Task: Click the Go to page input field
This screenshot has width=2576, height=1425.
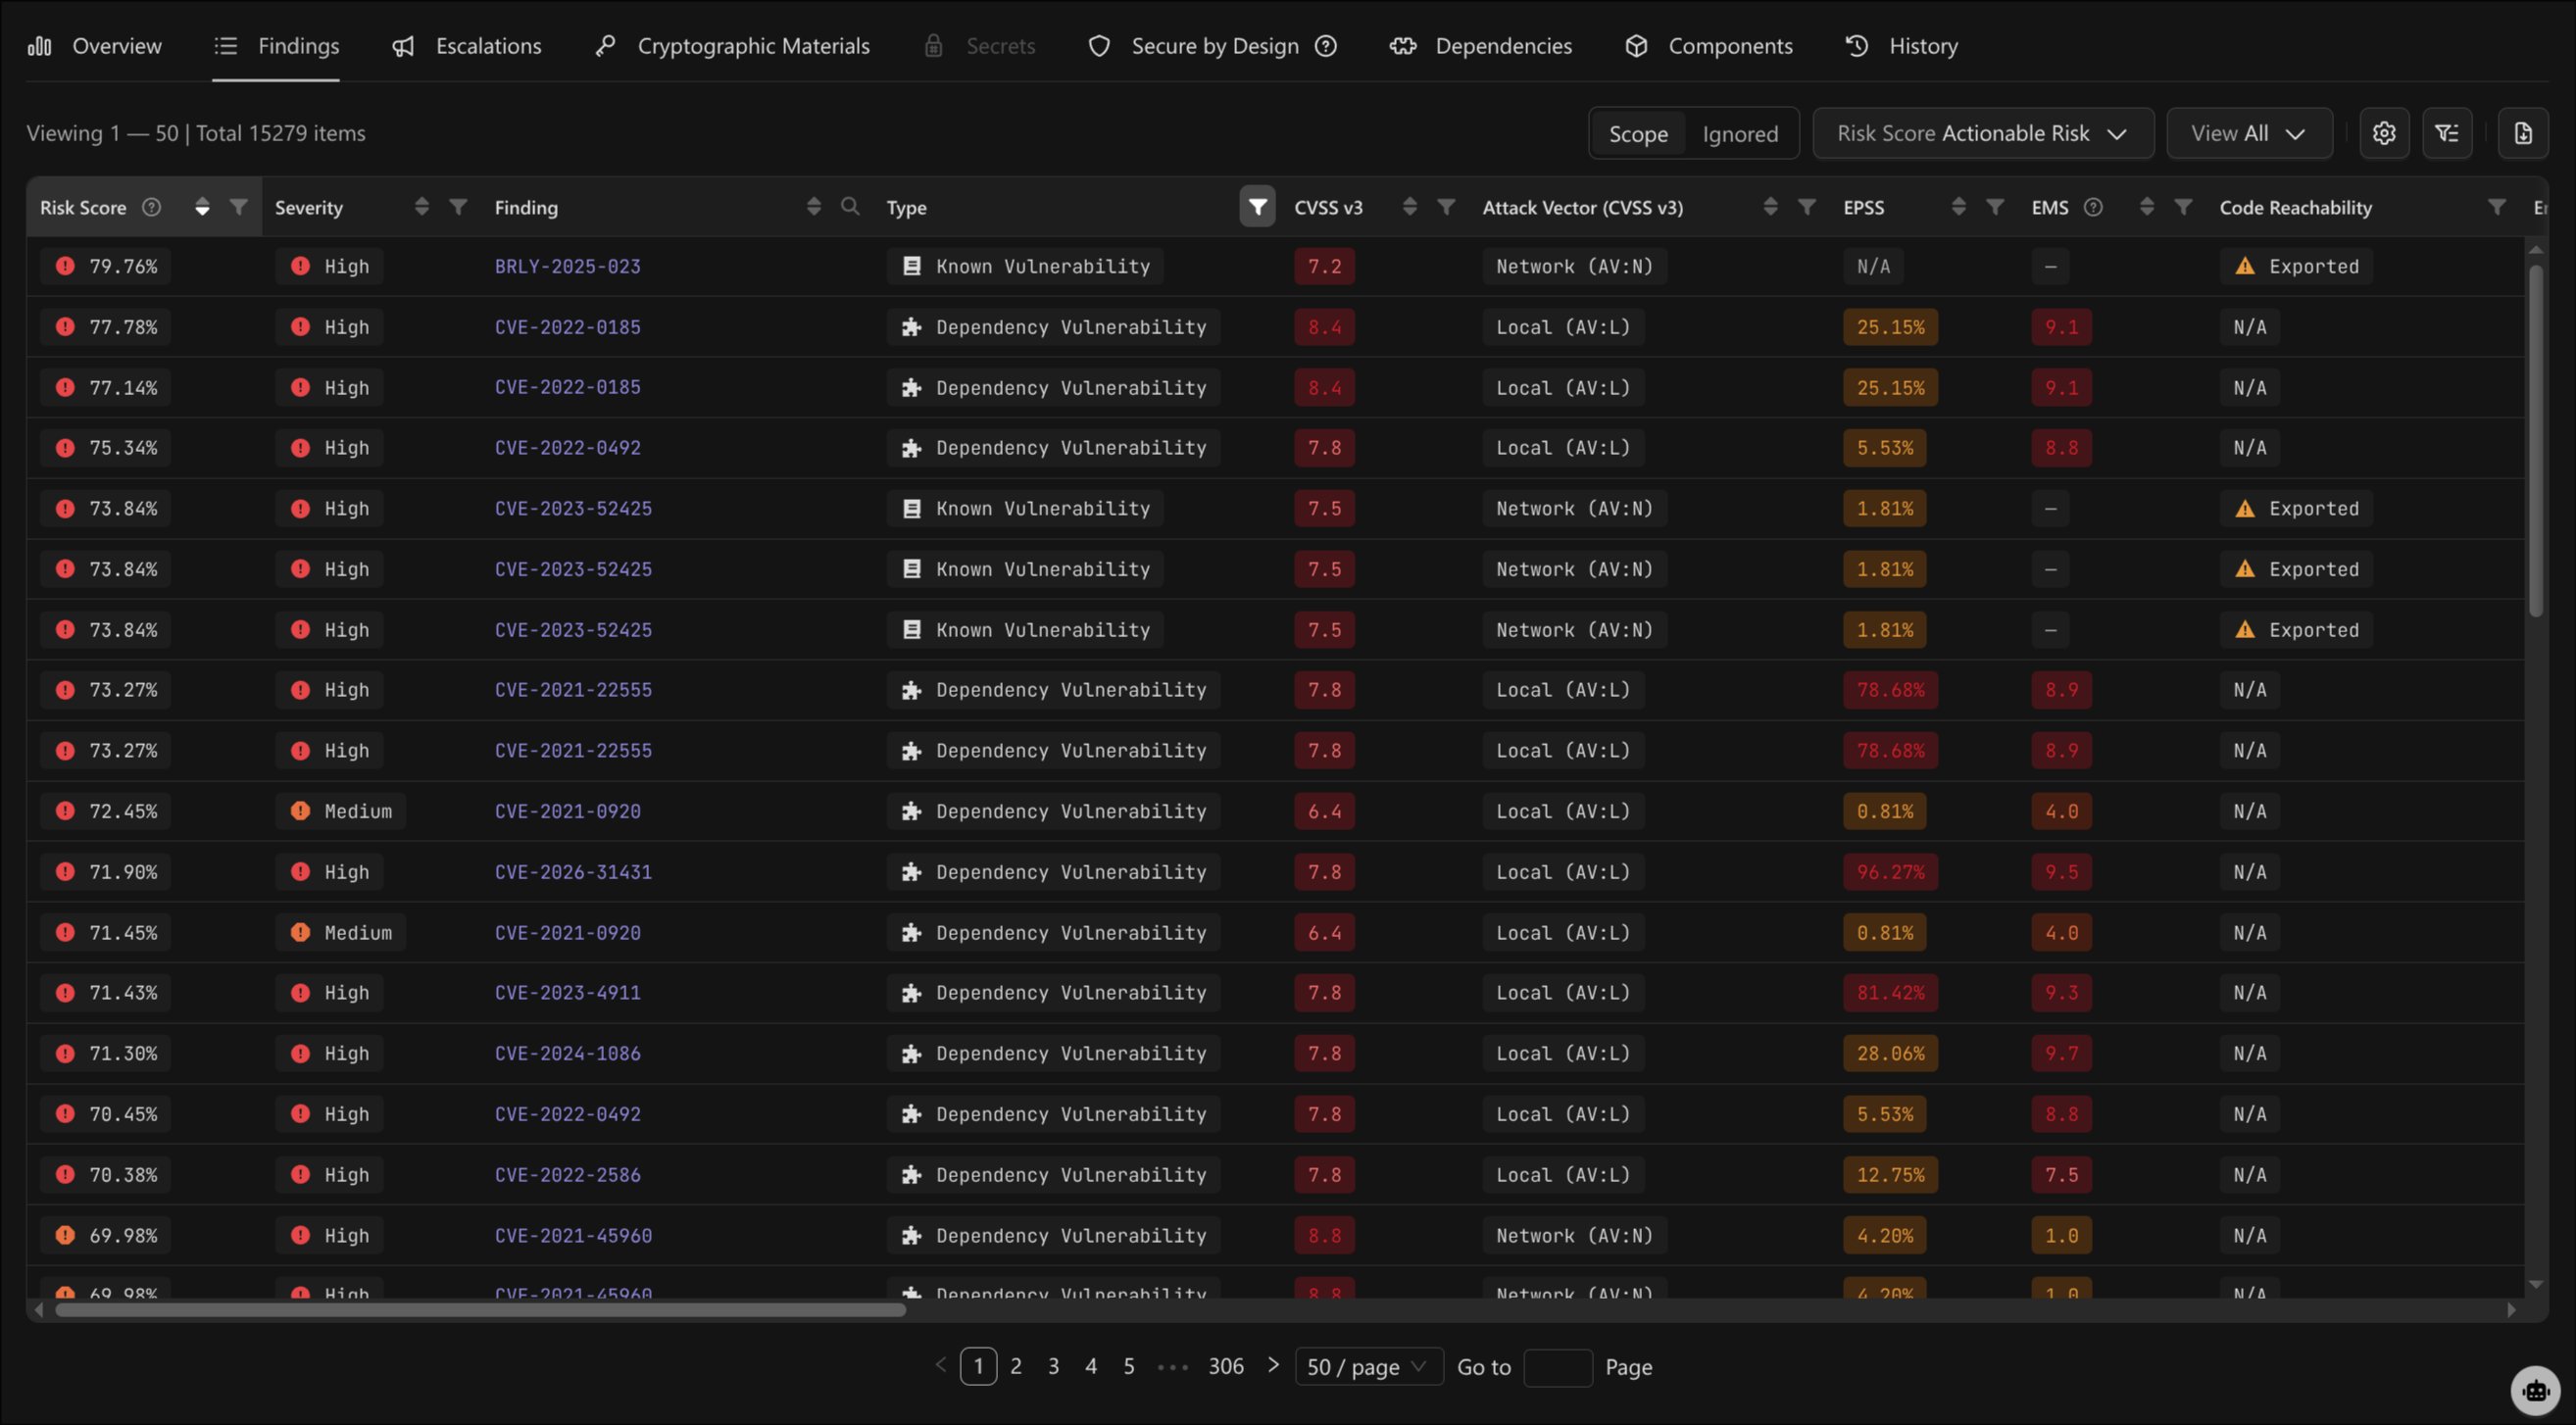Action: click(1557, 1367)
